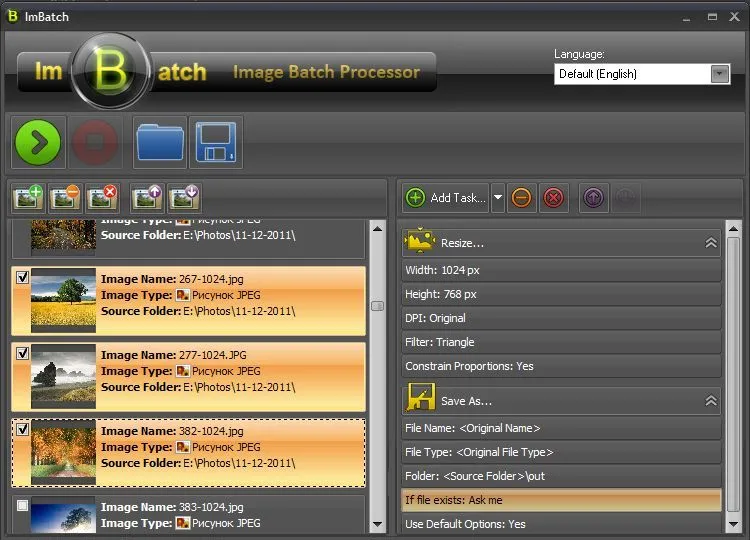Click the green Start processing arrow button

pyautogui.click(x=38, y=143)
